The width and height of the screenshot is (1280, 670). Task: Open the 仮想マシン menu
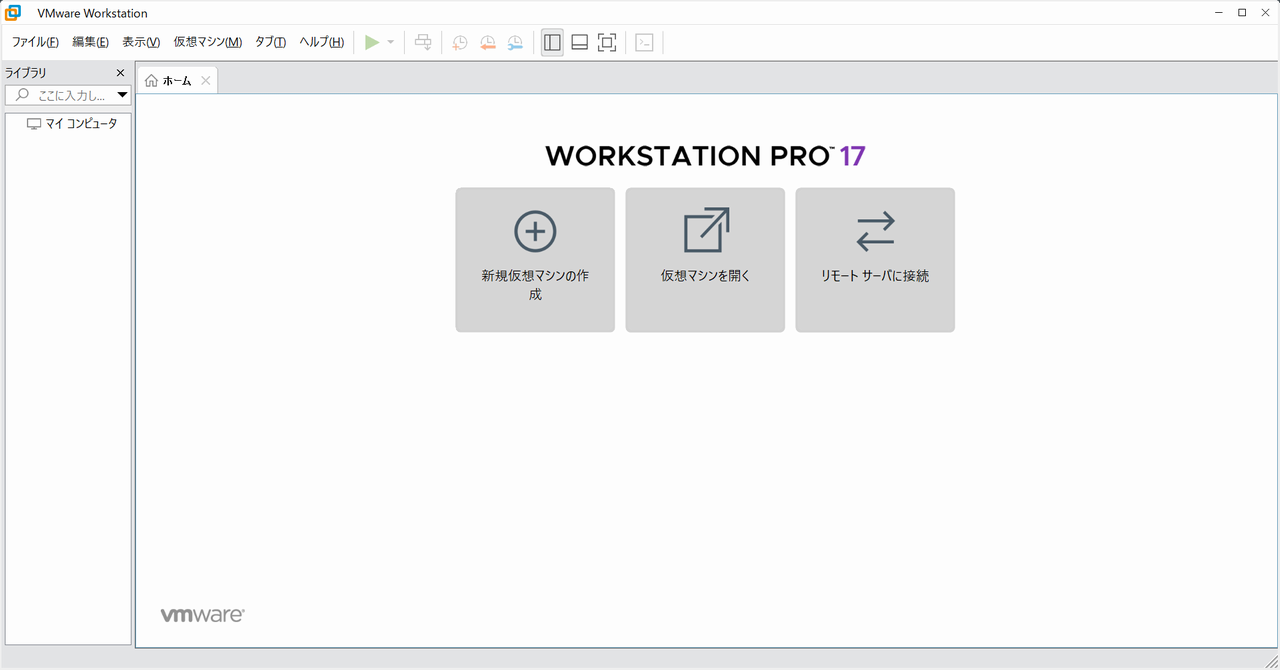click(x=207, y=42)
